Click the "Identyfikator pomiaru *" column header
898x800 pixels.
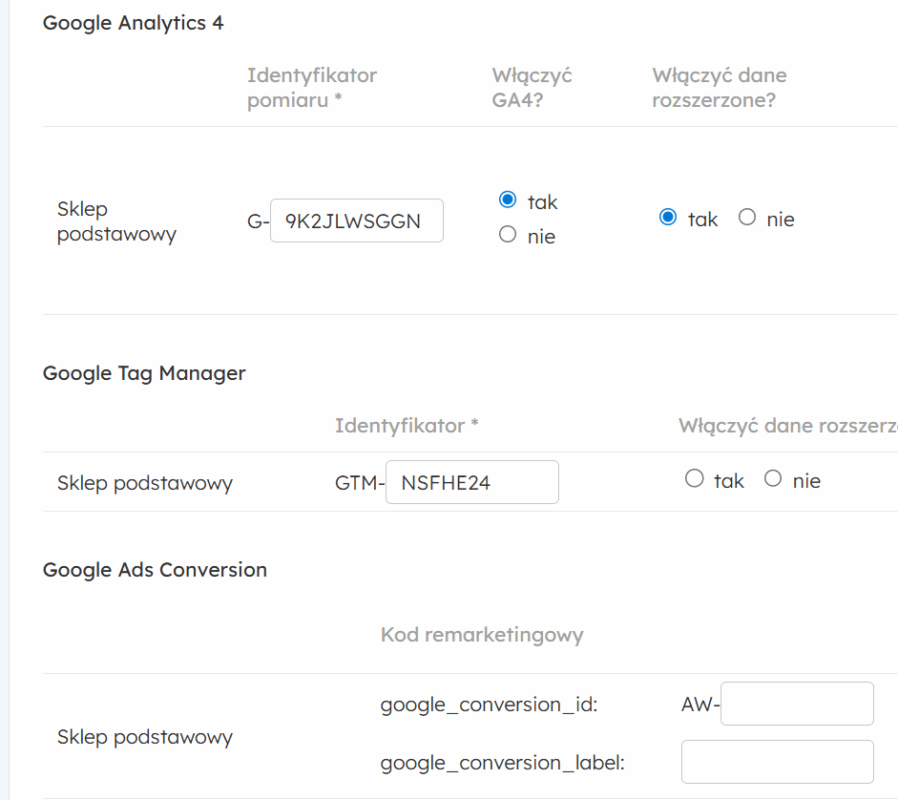312,88
